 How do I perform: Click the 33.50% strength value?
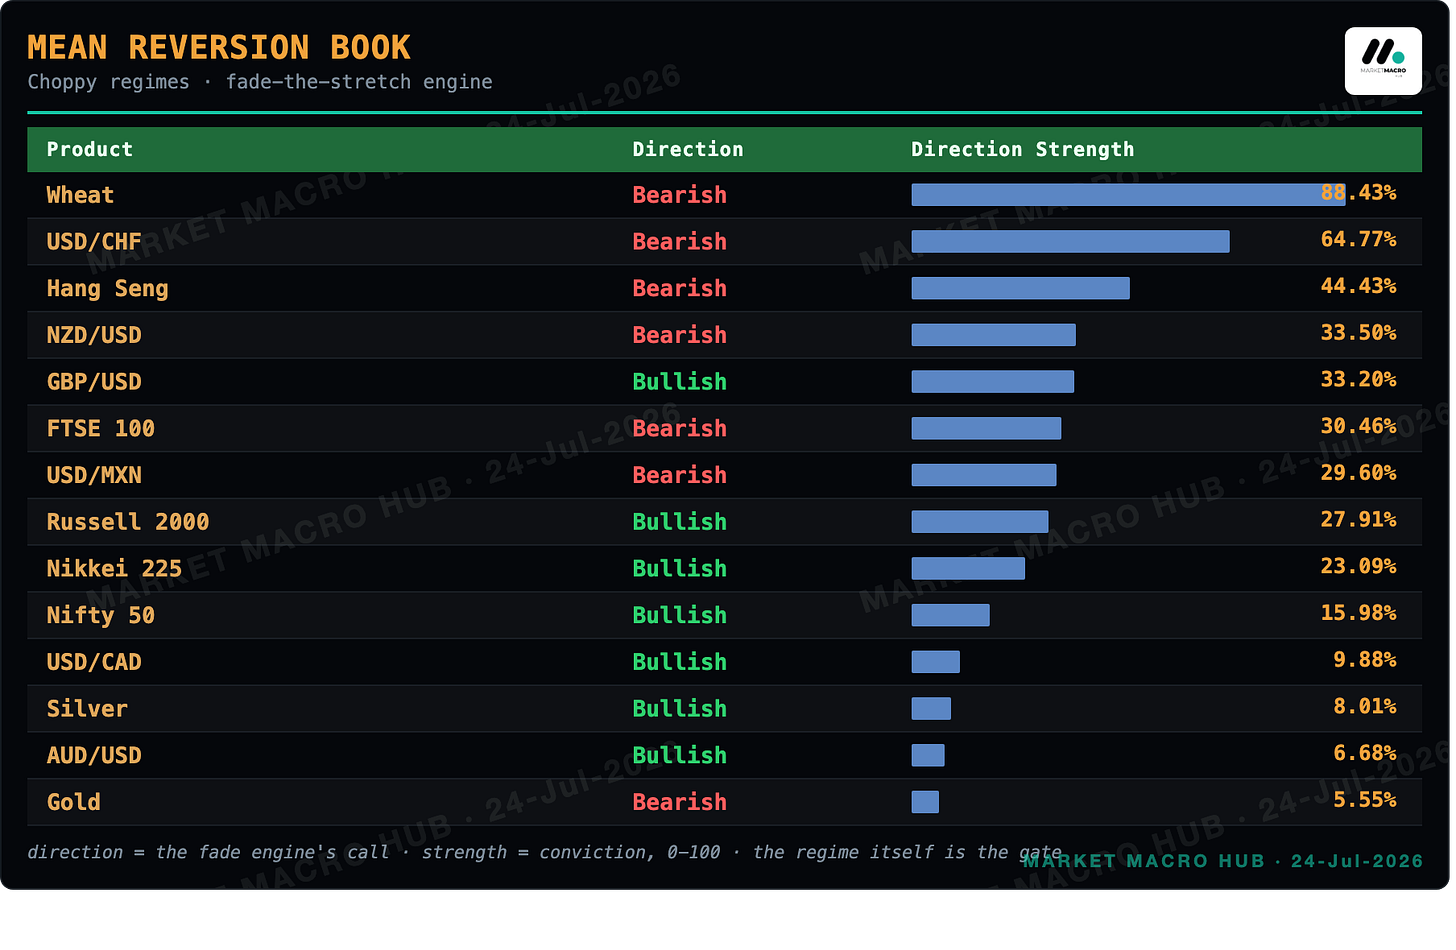1358,333
